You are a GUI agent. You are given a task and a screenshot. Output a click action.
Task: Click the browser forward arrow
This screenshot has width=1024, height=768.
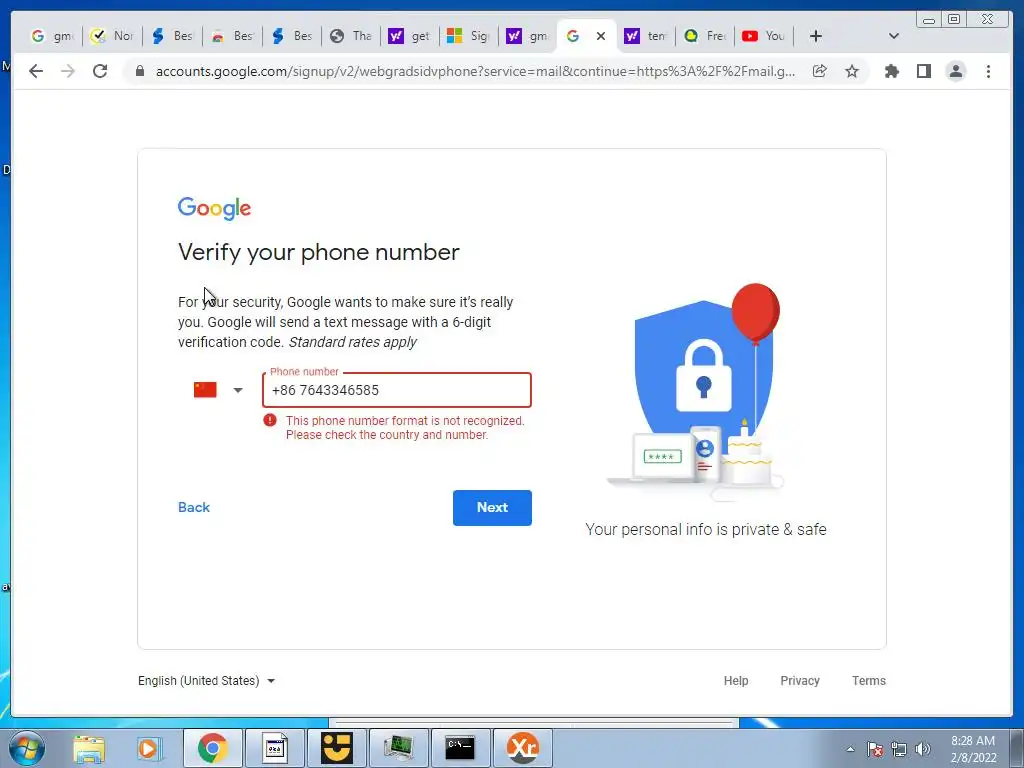(68, 71)
